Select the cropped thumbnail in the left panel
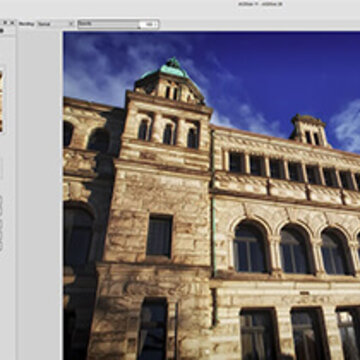 (1, 102)
